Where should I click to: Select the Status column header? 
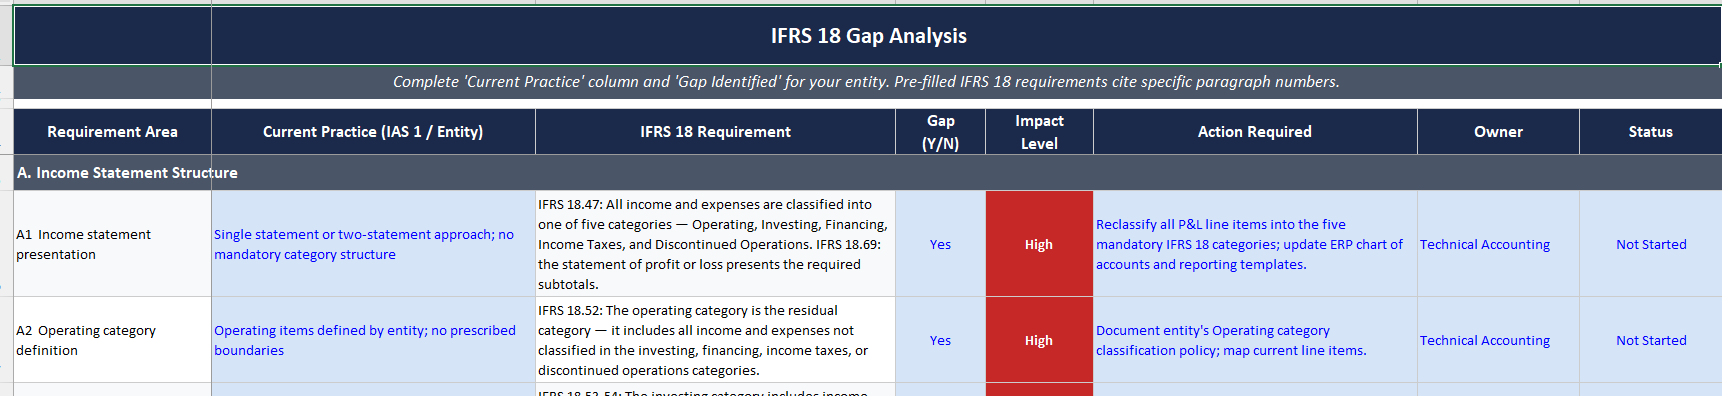1650,132
